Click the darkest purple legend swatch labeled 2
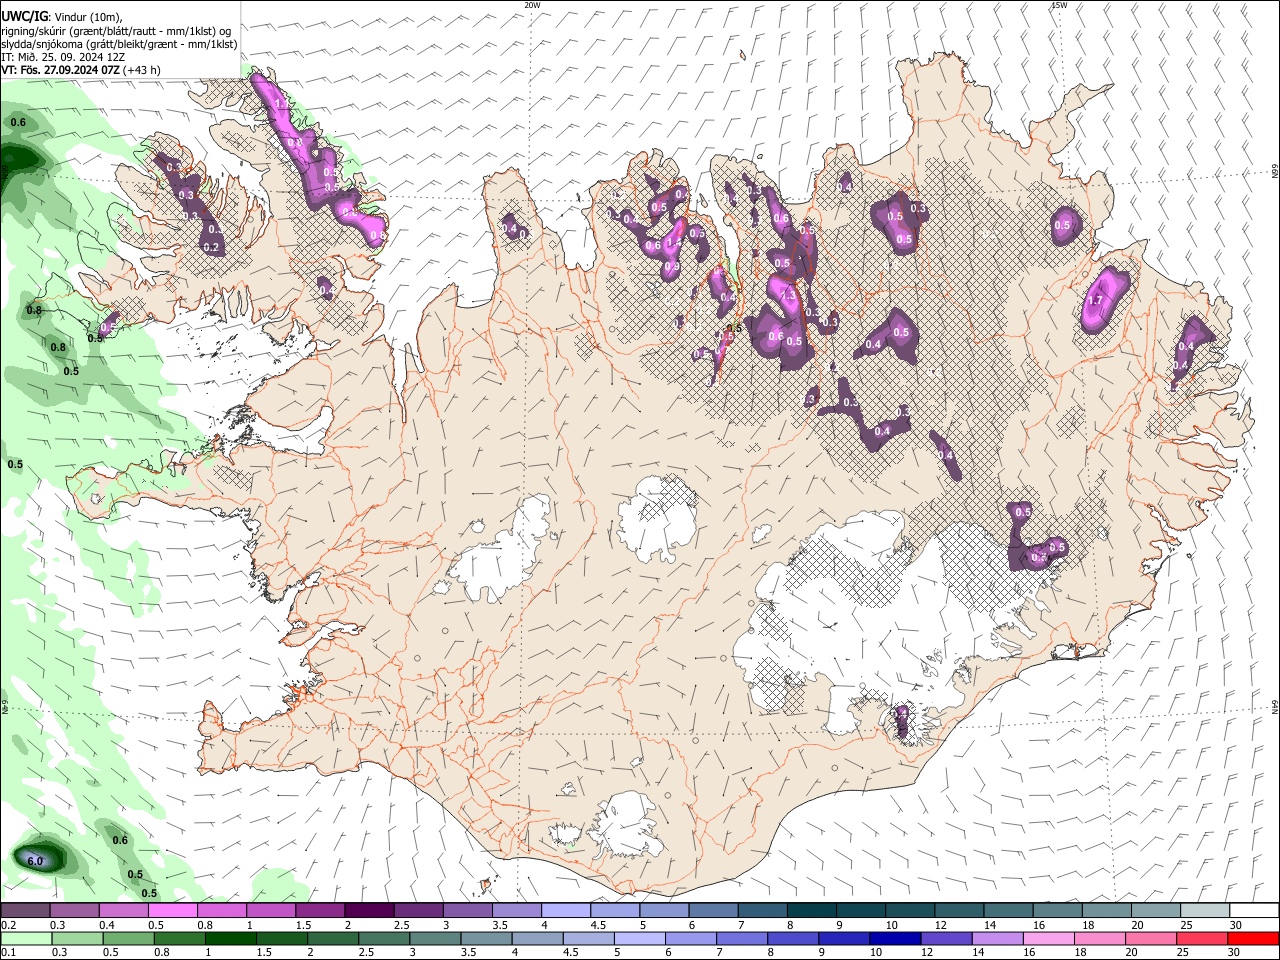 tap(368, 911)
